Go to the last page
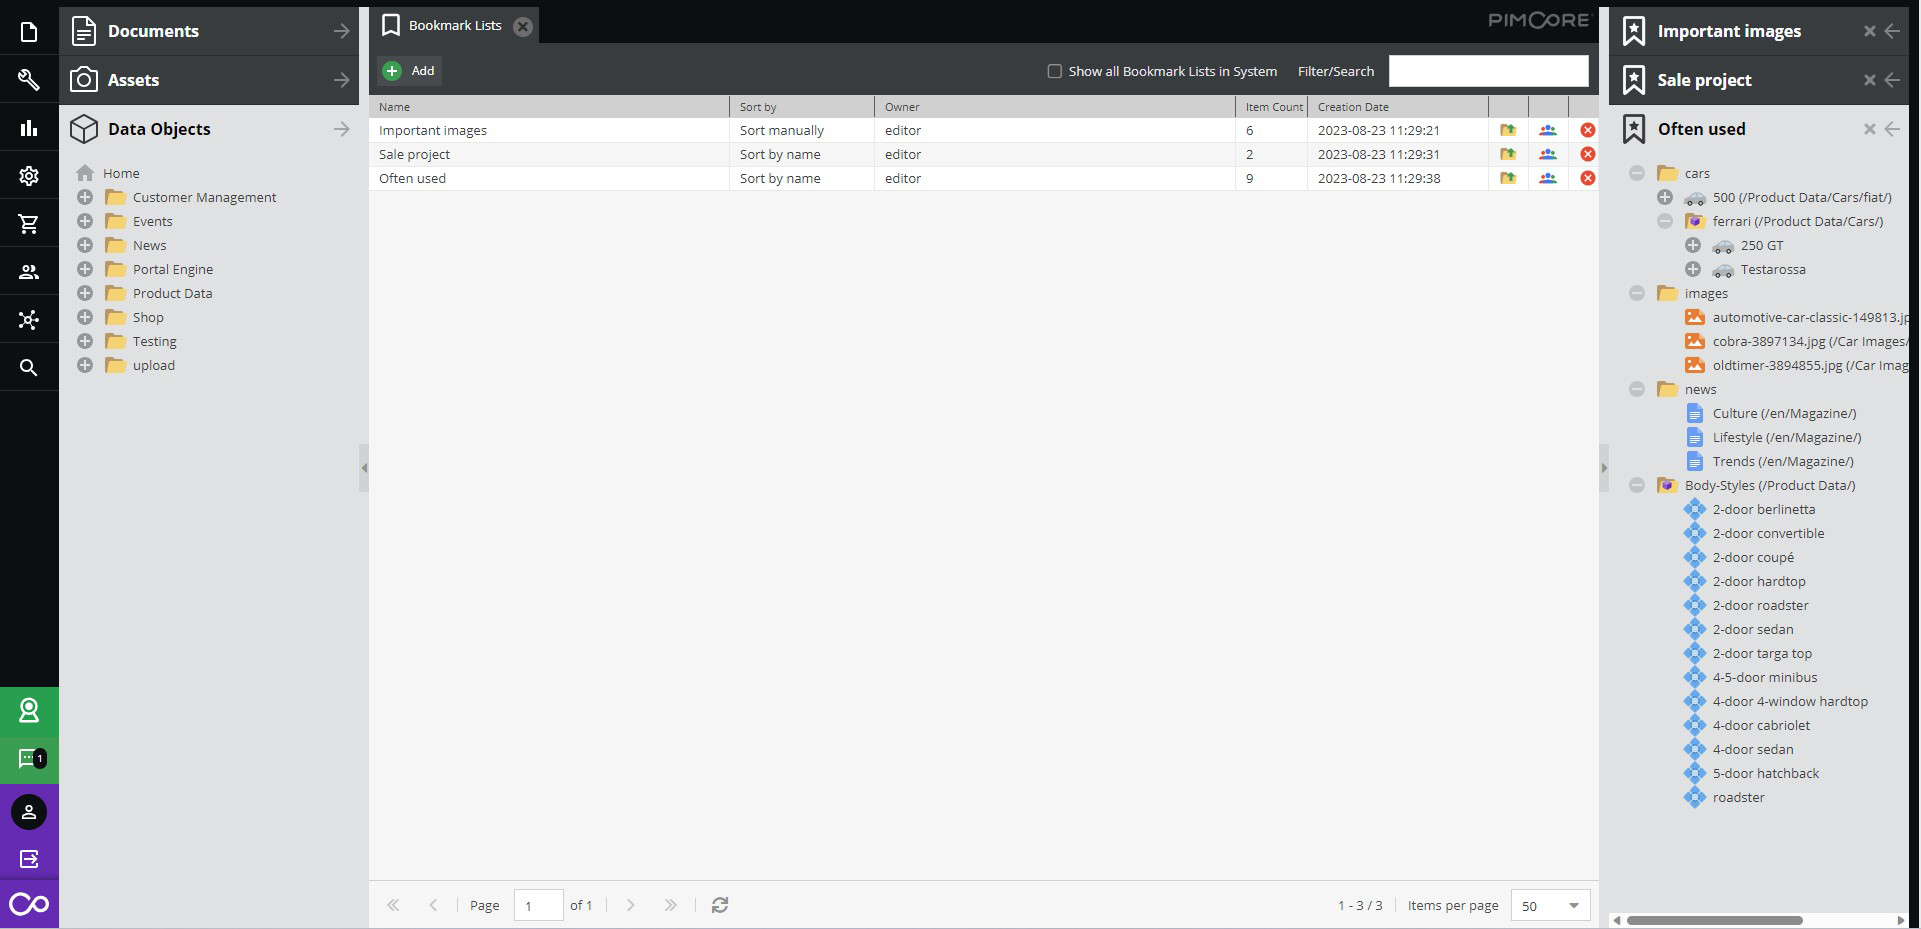 pyautogui.click(x=670, y=905)
